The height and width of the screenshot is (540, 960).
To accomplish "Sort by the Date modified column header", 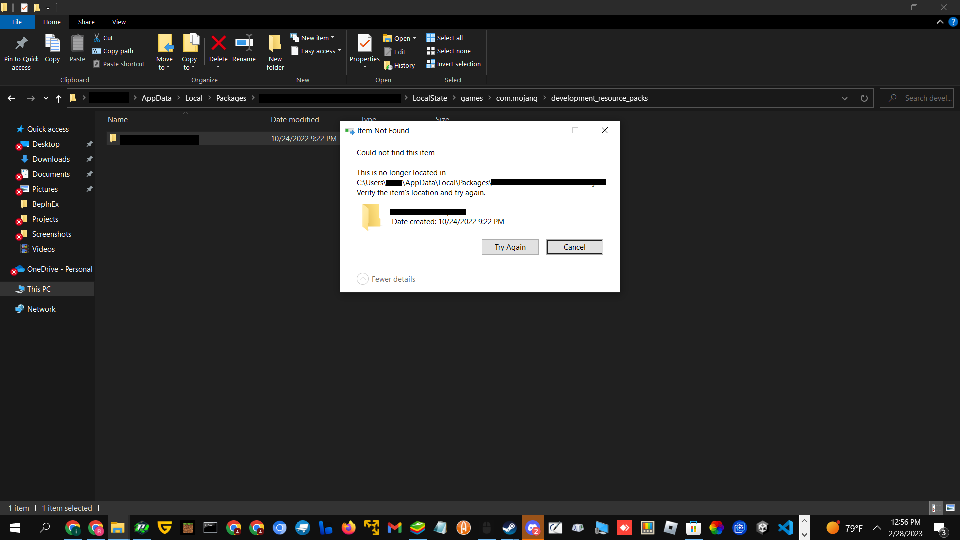I will pos(294,119).
